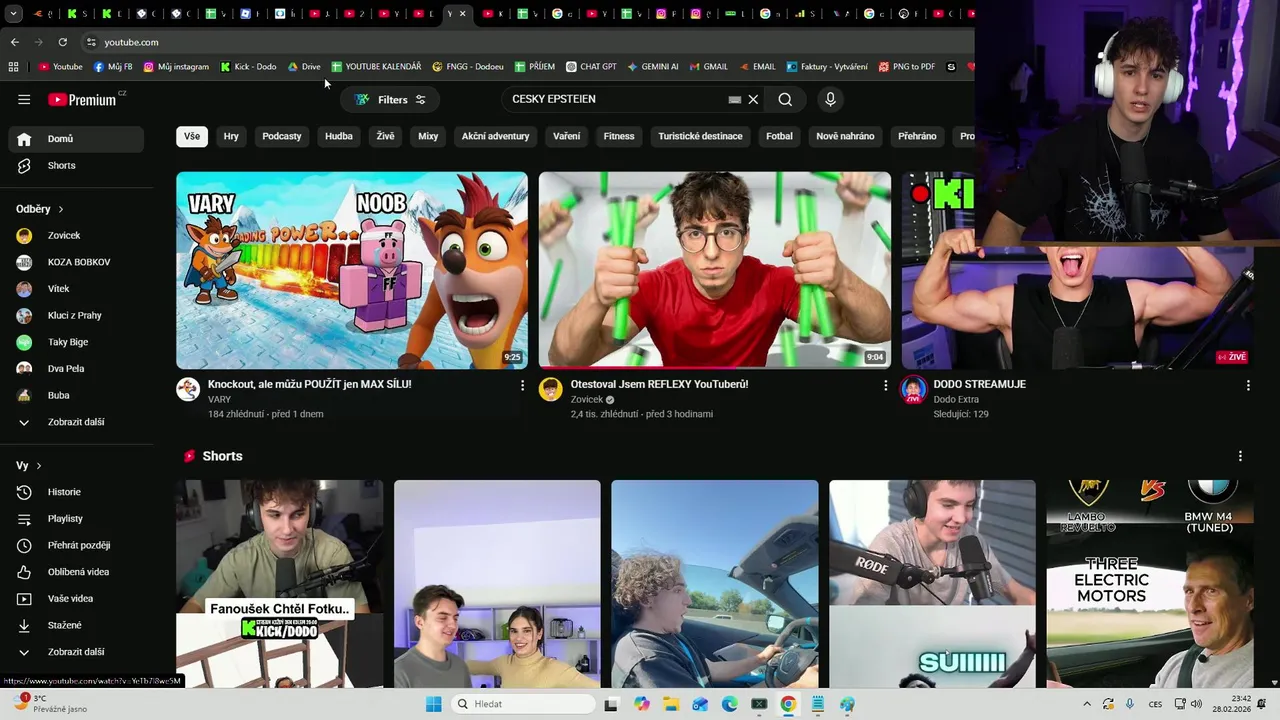Screen dimensions: 1280x720
Task: Play the Otestoval Jsem REFLEXY YouTuberů thumbnail
Action: click(715, 270)
